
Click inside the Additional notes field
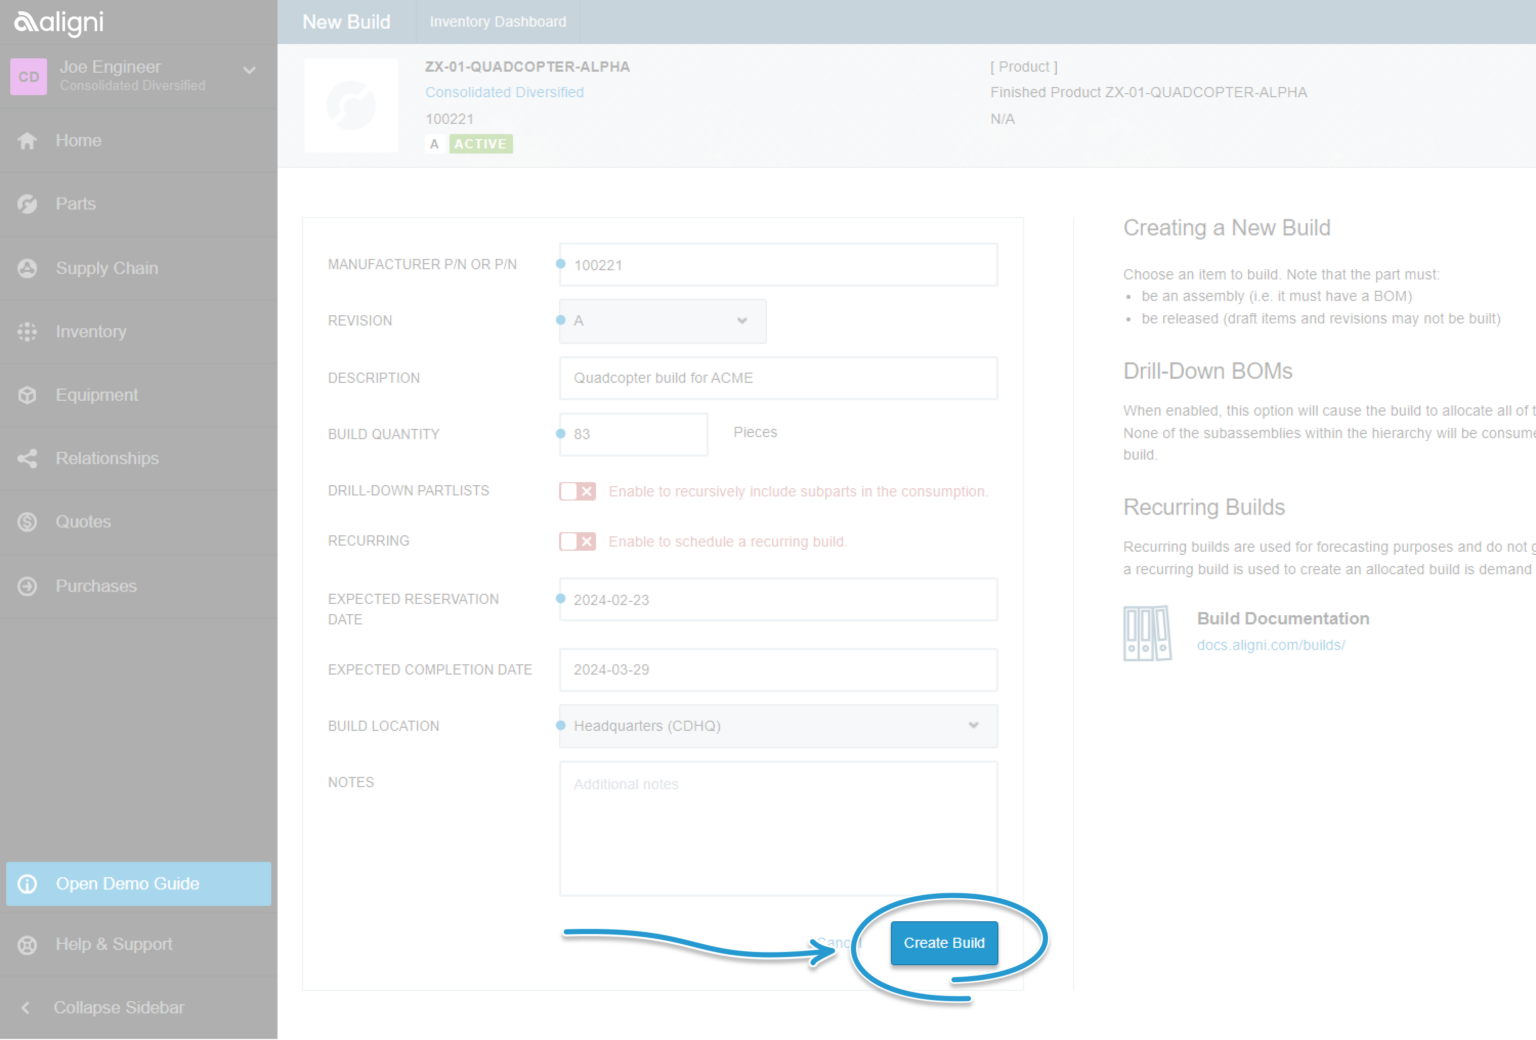pos(778,828)
